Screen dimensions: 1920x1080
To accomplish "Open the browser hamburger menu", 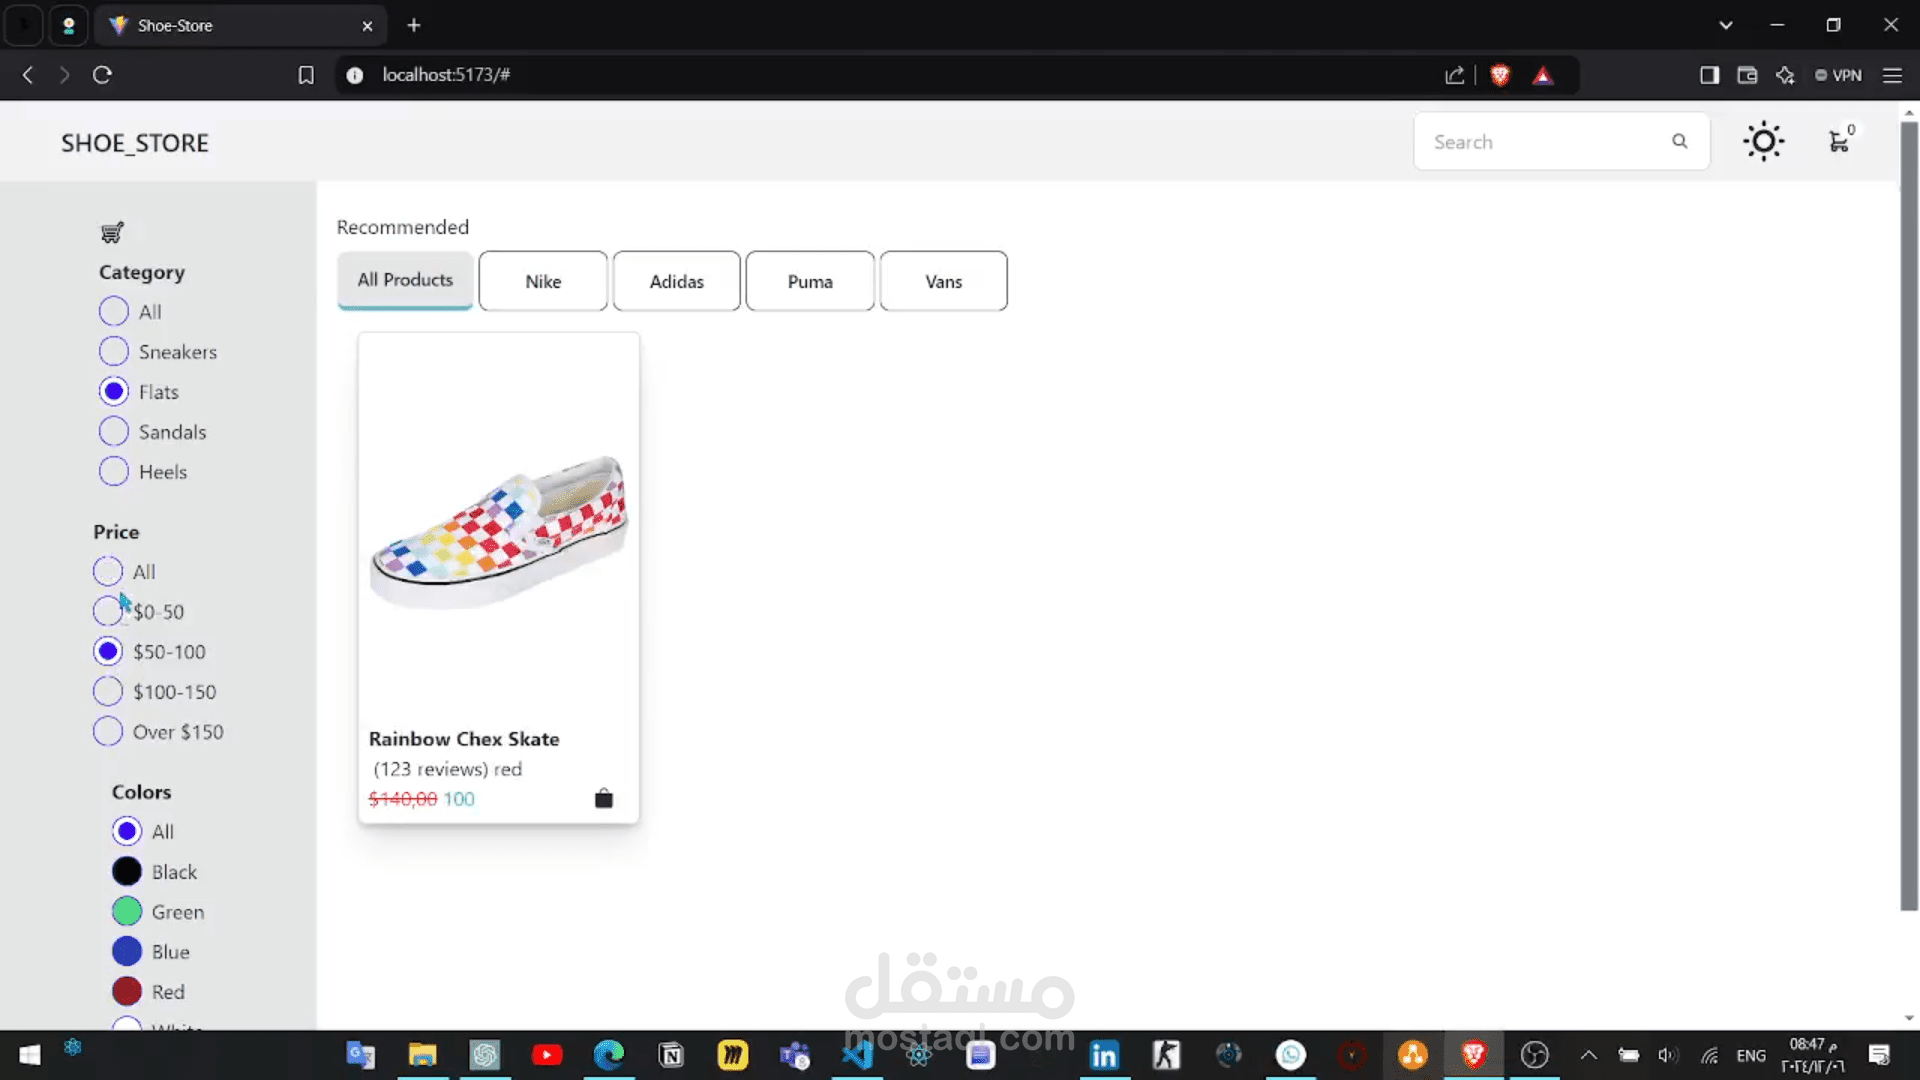I will point(1892,75).
